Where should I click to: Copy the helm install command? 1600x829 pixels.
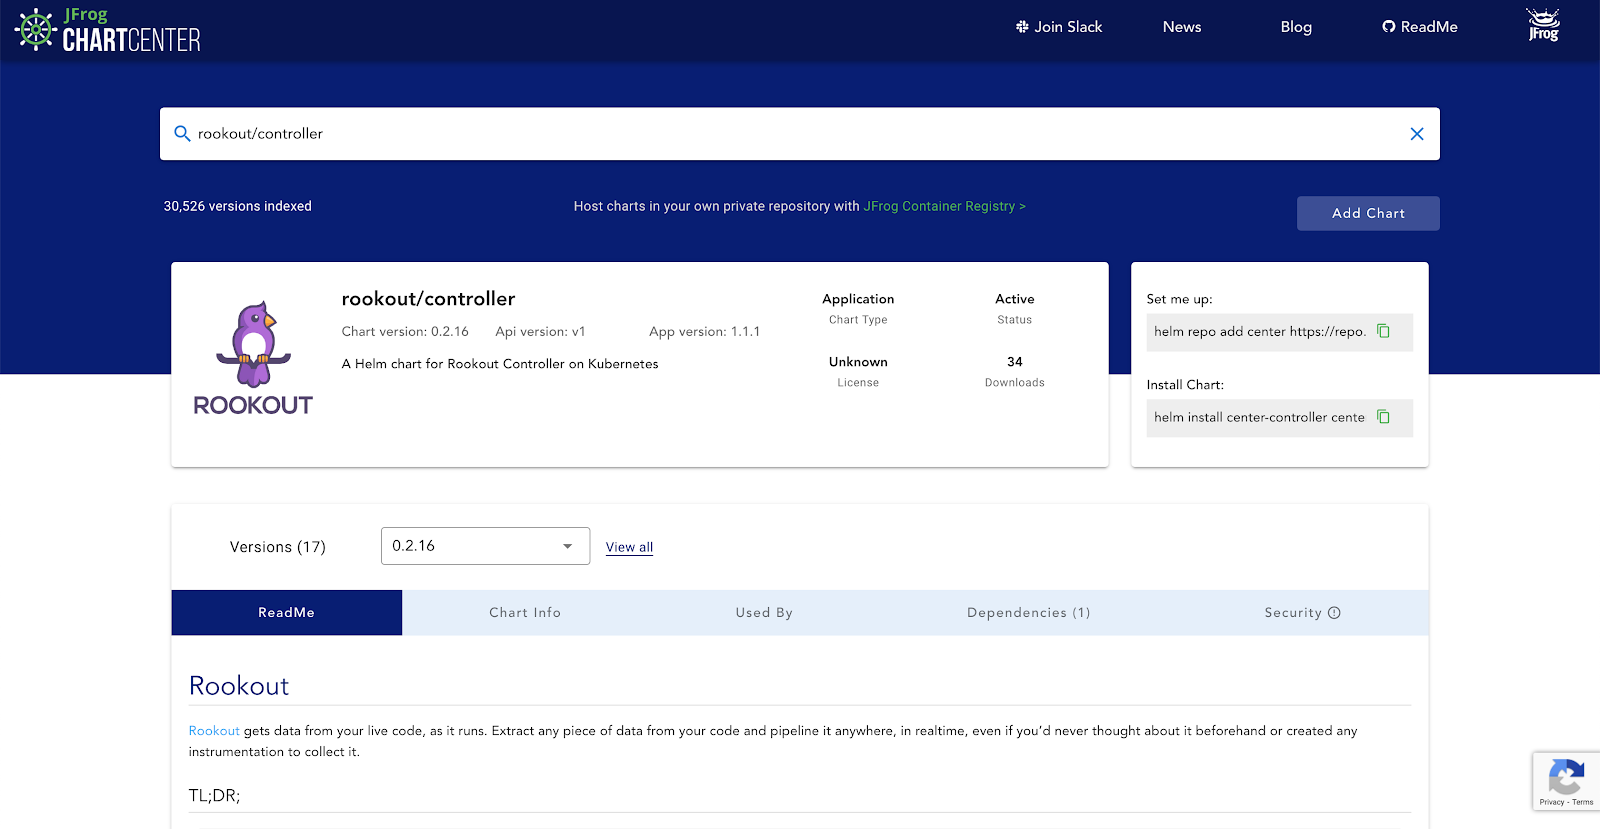tap(1383, 417)
